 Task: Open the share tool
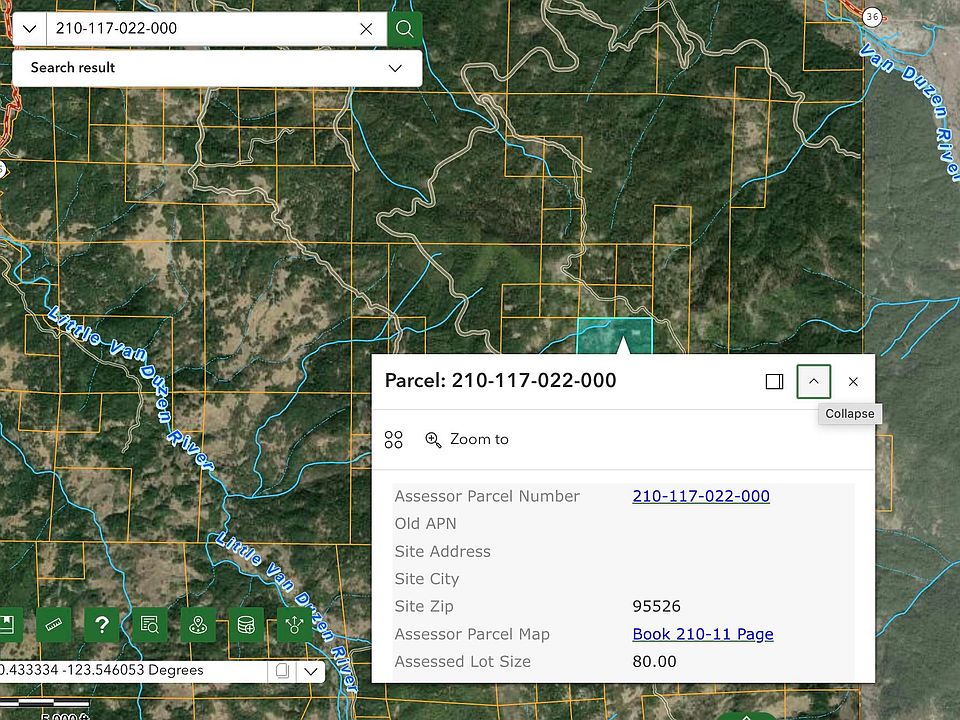tap(294, 624)
